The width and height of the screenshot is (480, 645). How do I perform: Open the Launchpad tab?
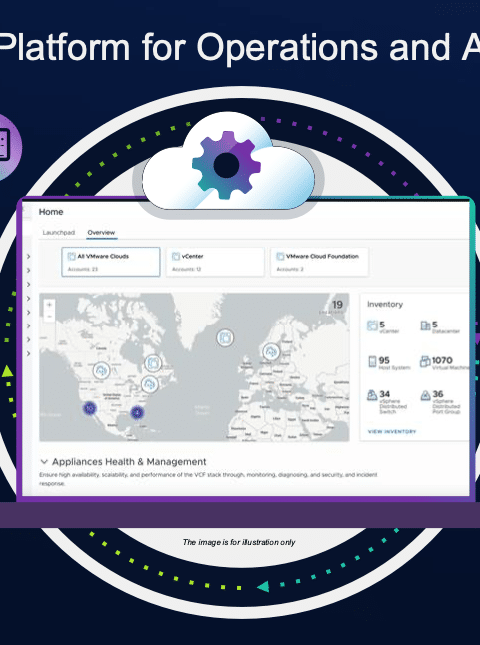tap(59, 232)
